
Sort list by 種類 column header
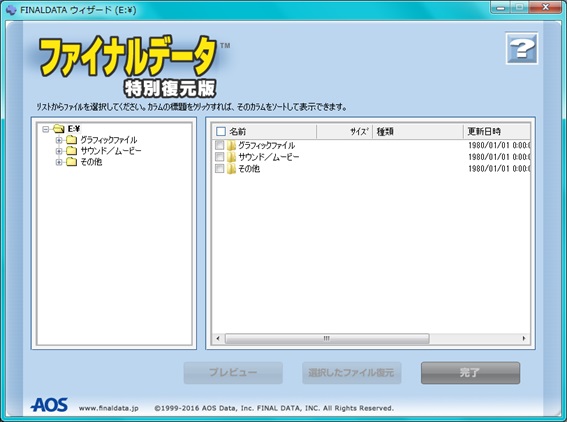pyautogui.click(x=418, y=131)
